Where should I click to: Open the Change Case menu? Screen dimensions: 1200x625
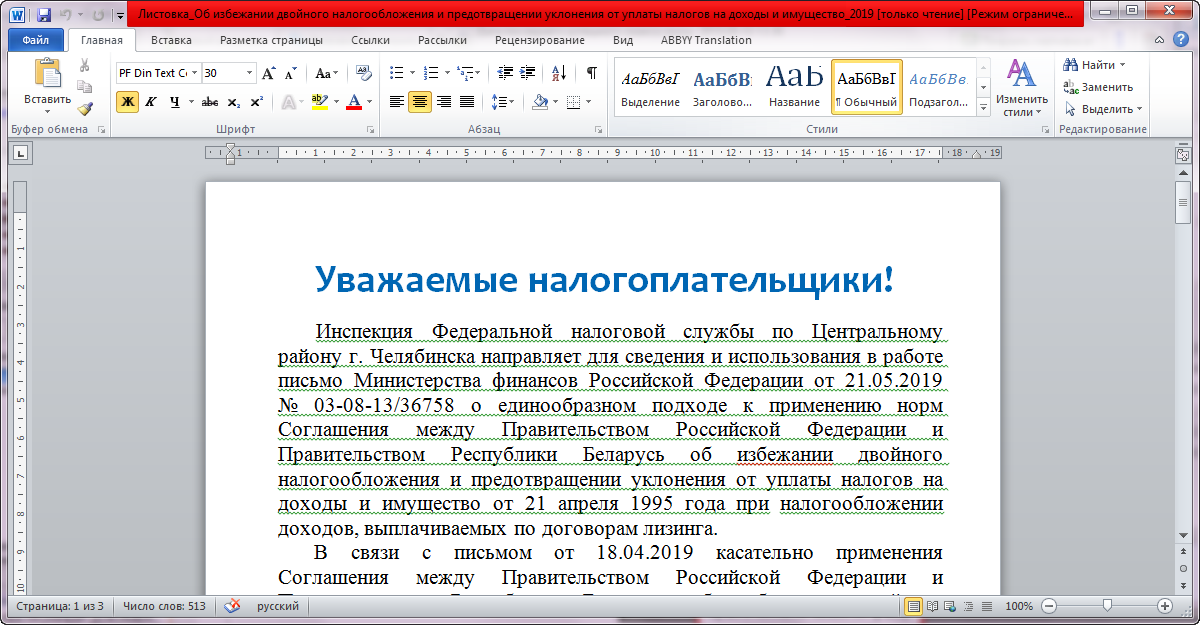[x=326, y=73]
